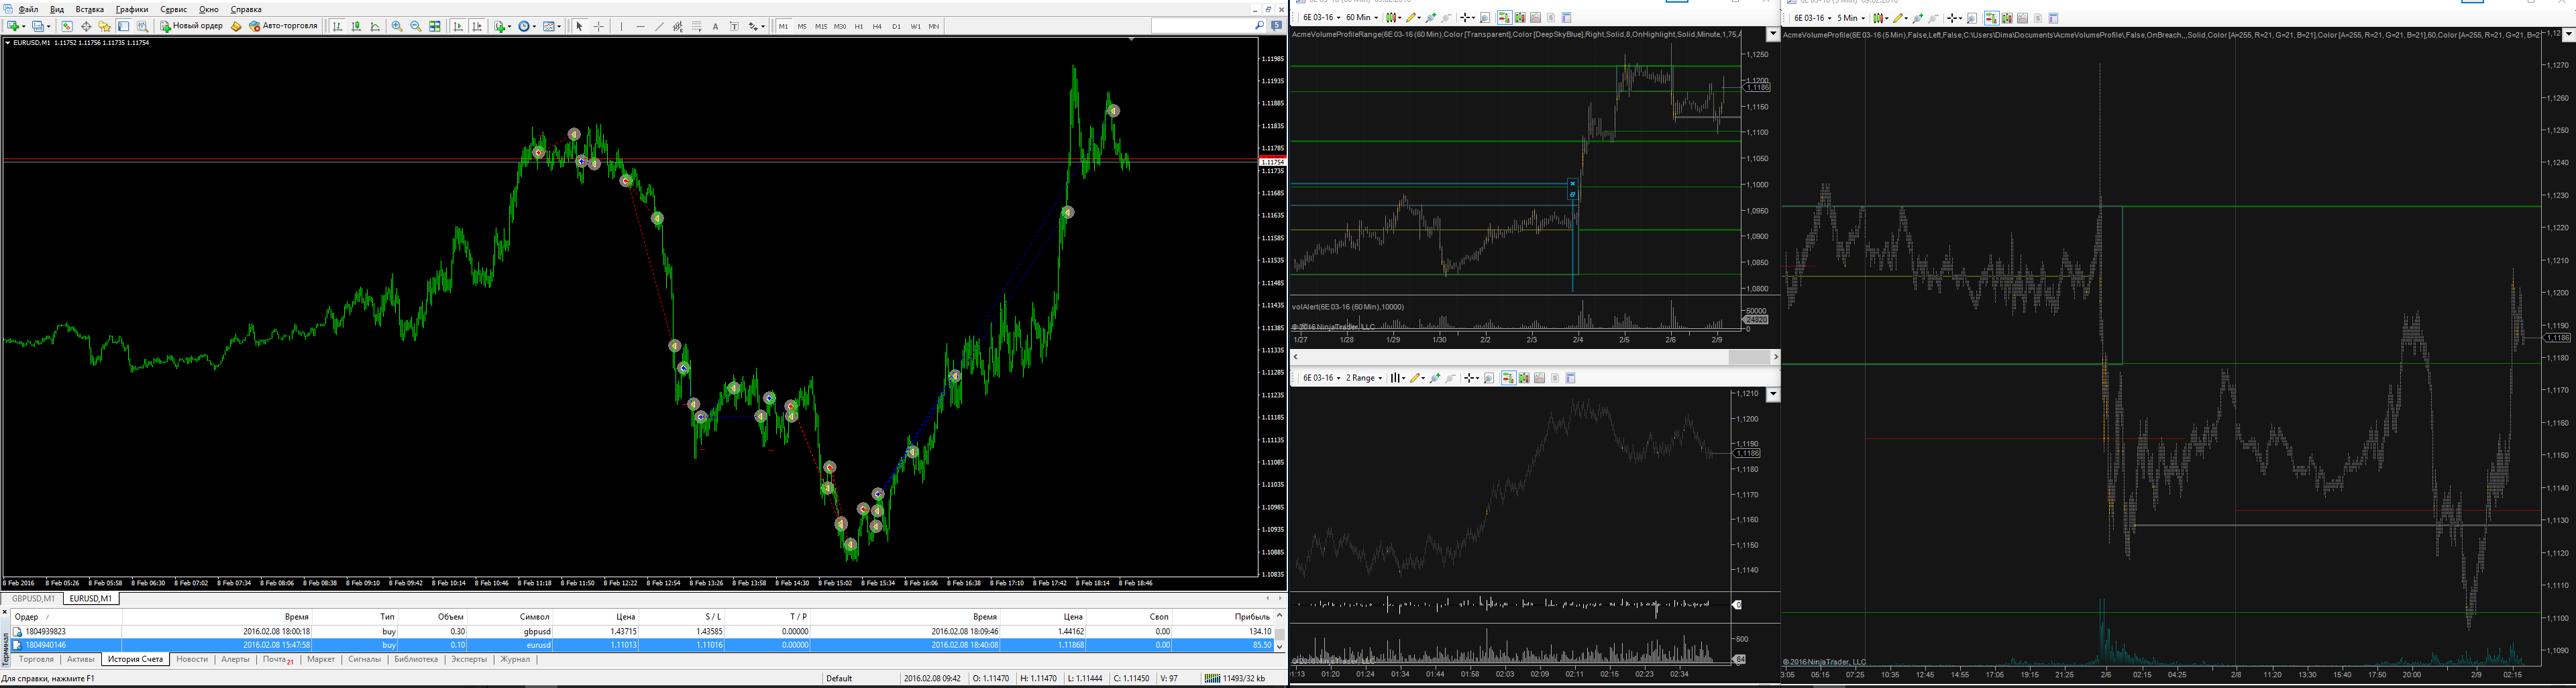
Task: Click the Profiles icon in MetaTrader toolbar
Action: [x=38, y=26]
